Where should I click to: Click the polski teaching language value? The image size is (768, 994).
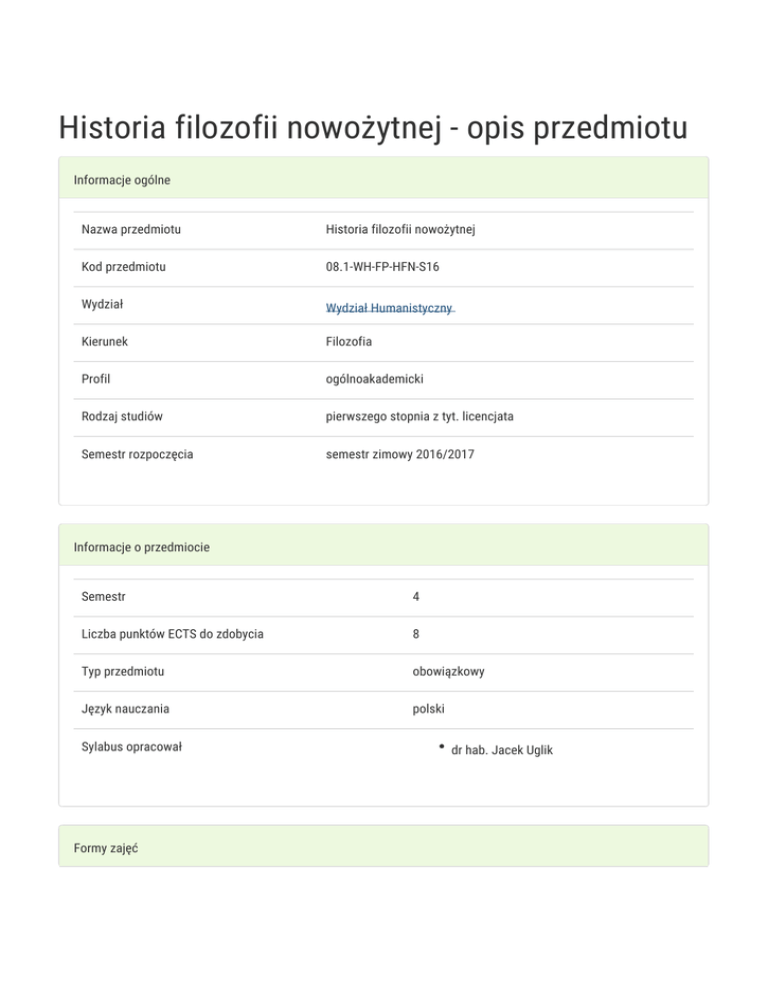pos(428,709)
